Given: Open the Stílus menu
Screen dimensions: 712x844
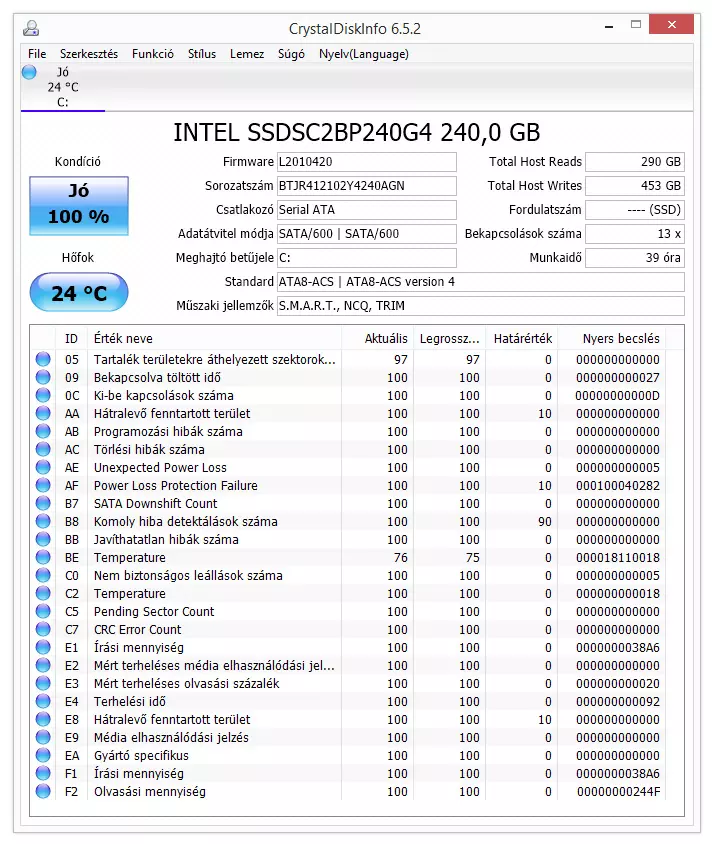Looking at the screenshot, I should [x=202, y=54].
